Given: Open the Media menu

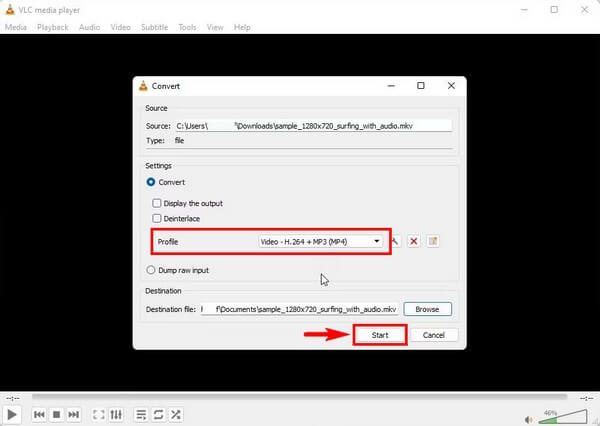Looking at the screenshot, I should pyautogui.click(x=16, y=28).
